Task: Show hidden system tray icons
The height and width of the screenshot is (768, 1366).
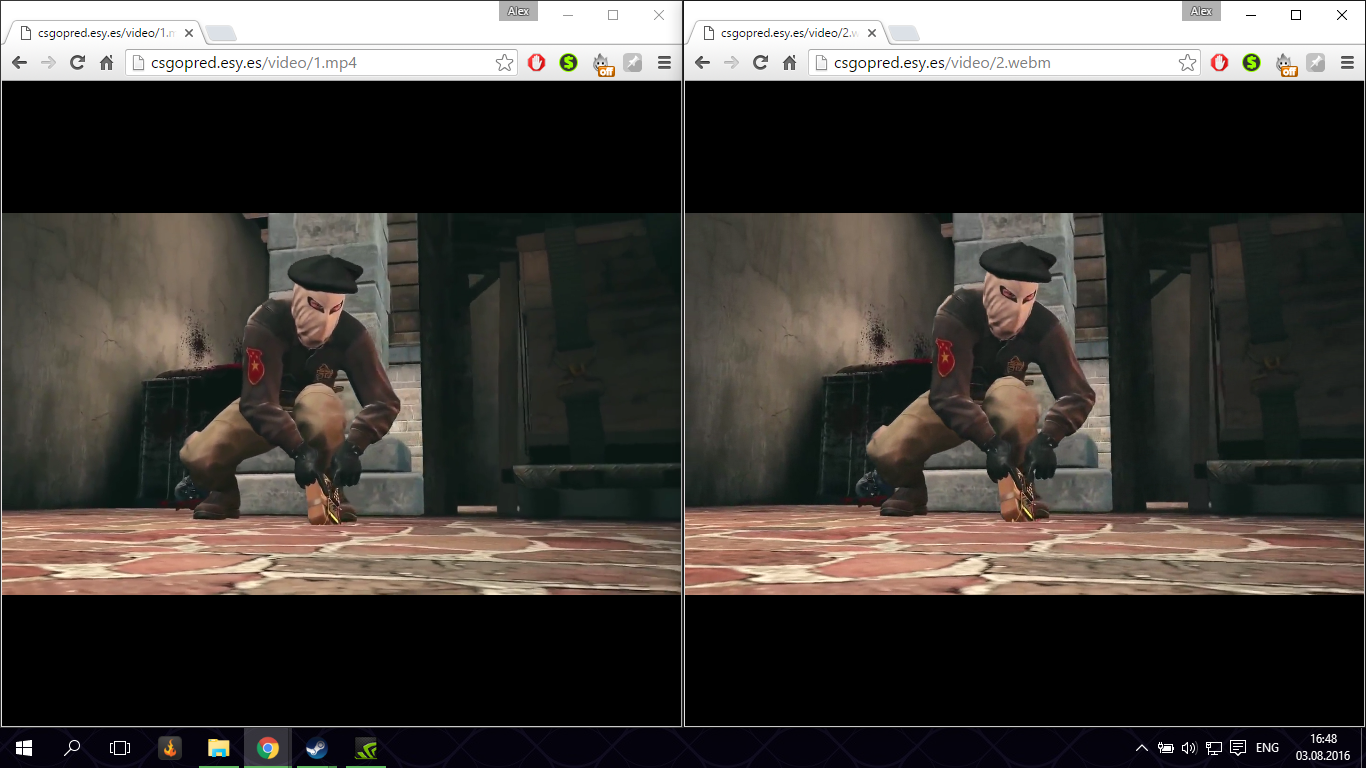Action: [1142, 748]
